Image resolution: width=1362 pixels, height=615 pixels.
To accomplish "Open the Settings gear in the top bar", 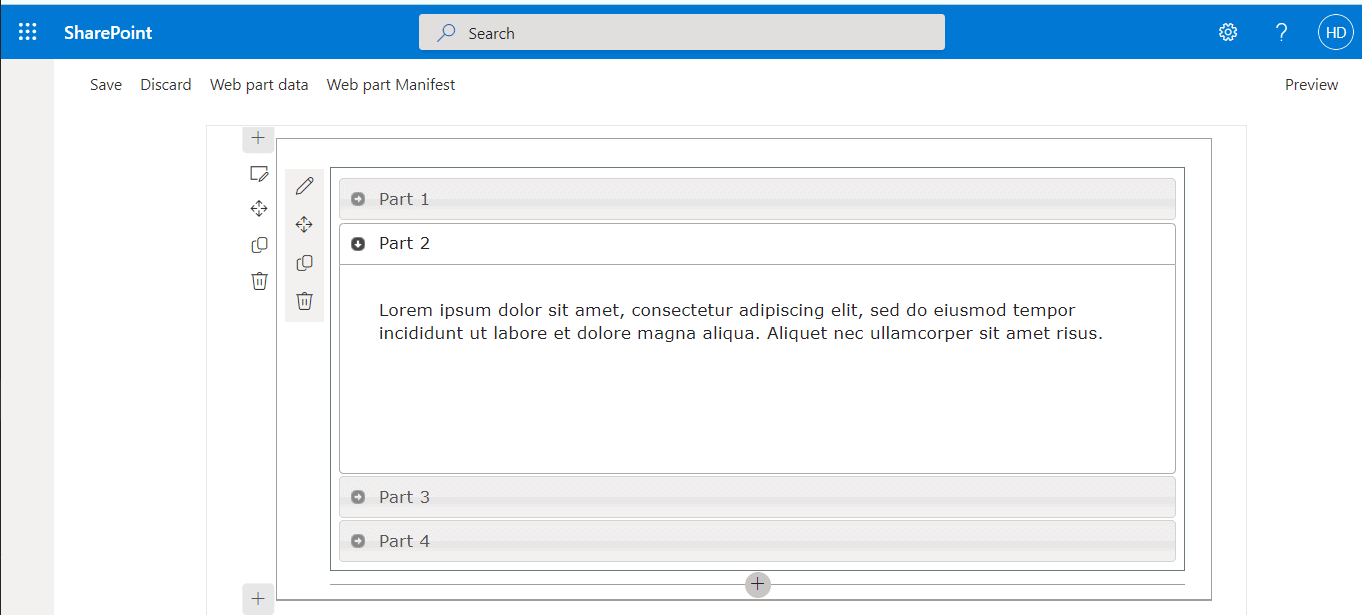I will click(x=1227, y=32).
